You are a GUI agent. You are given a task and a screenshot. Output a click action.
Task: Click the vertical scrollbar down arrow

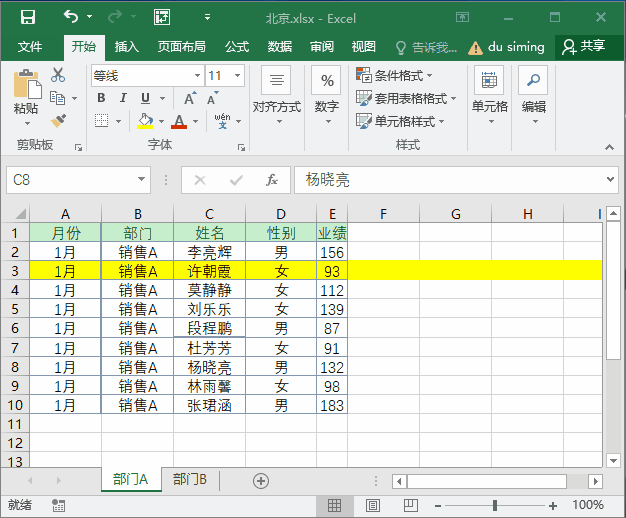click(614, 460)
